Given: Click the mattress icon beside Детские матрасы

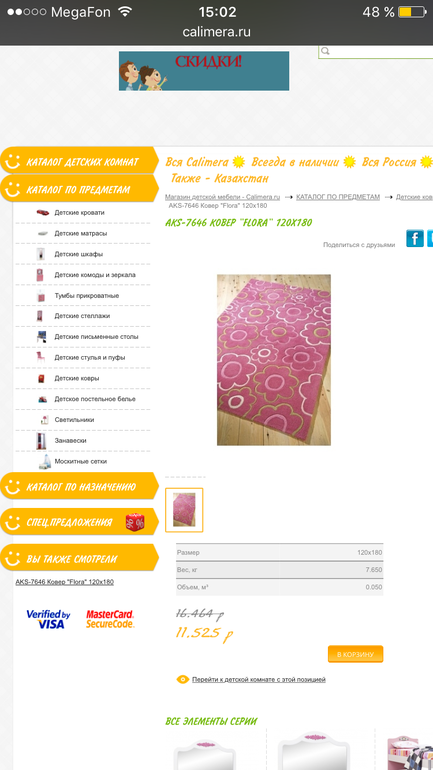Looking at the screenshot, I should [x=43, y=234].
